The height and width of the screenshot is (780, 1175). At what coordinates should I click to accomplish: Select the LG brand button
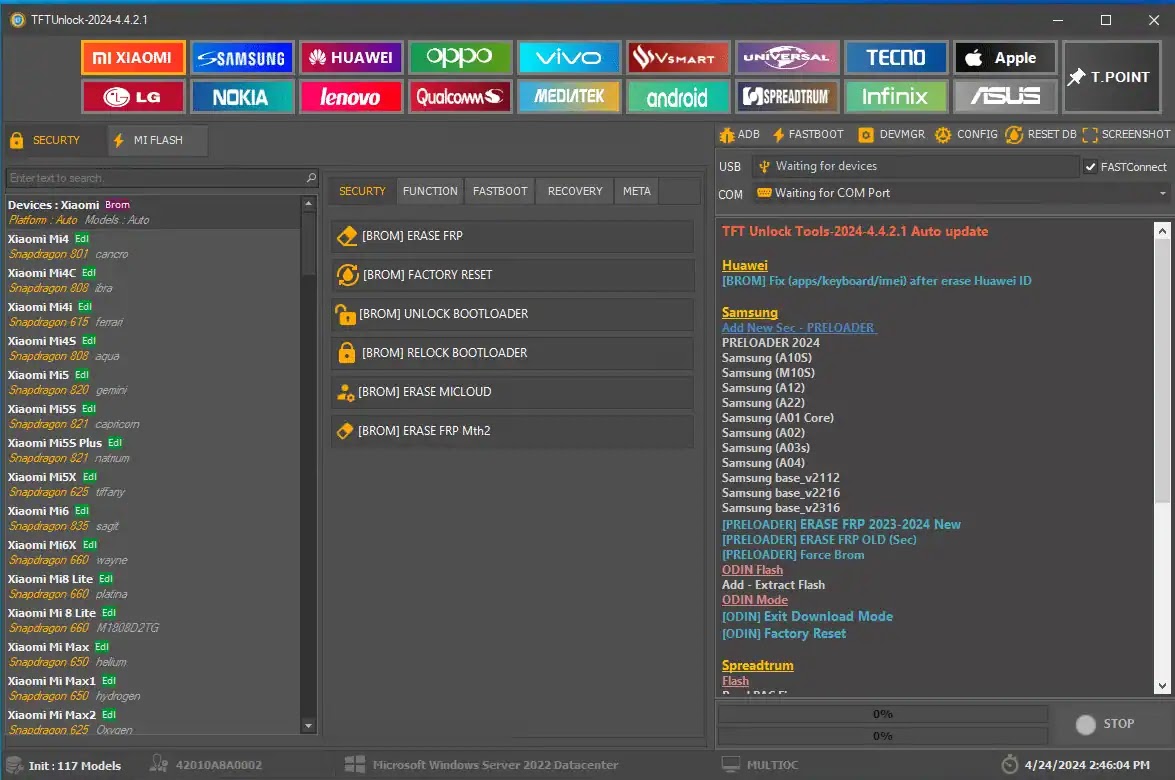pyautogui.click(x=133, y=97)
